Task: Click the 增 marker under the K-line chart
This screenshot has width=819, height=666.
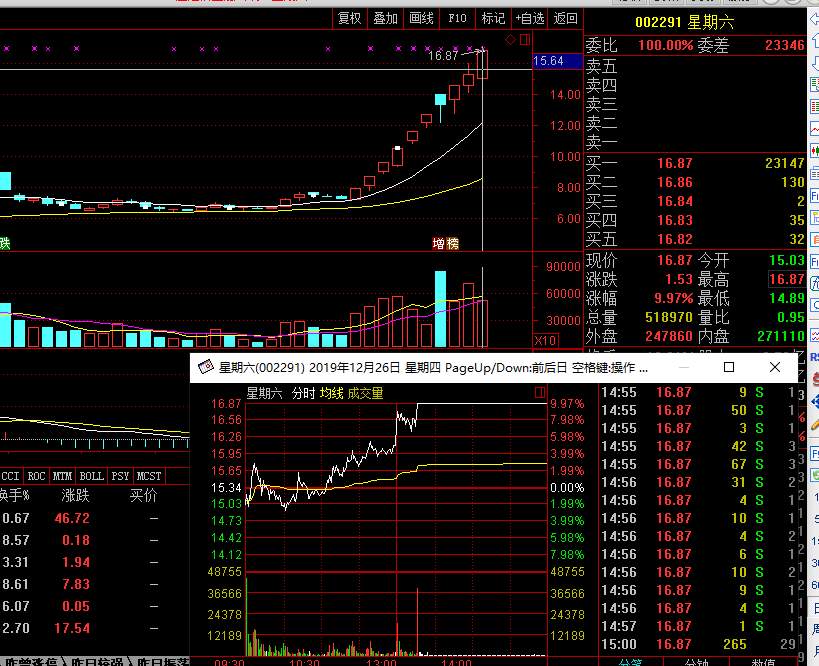Action: tap(439, 243)
